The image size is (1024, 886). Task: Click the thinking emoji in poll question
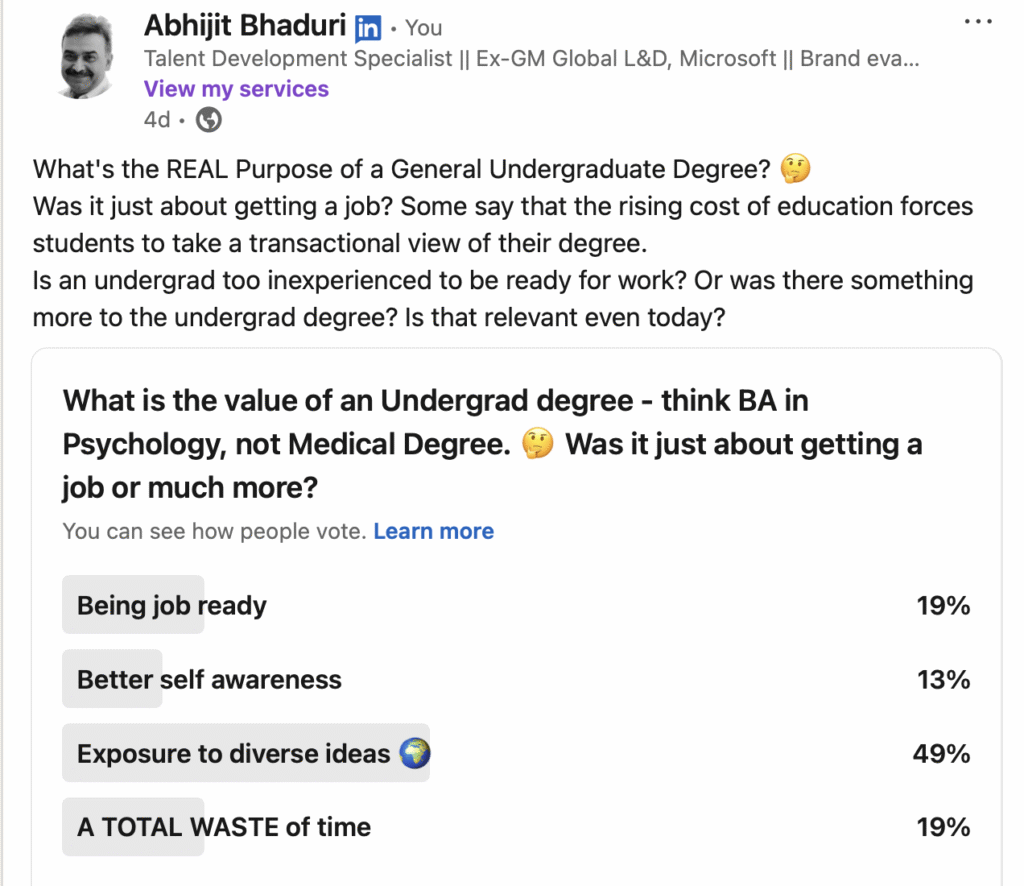coord(538,445)
